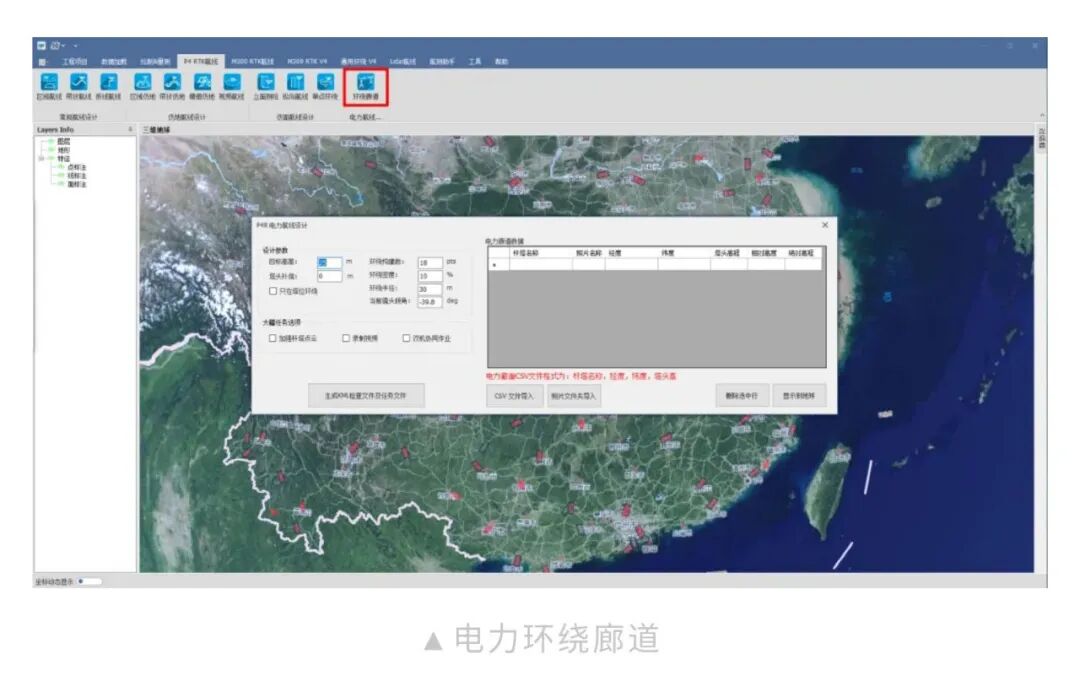The image size is (1080, 692).
Task: Click the 线标注 layer icon
Action: (61, 176)
